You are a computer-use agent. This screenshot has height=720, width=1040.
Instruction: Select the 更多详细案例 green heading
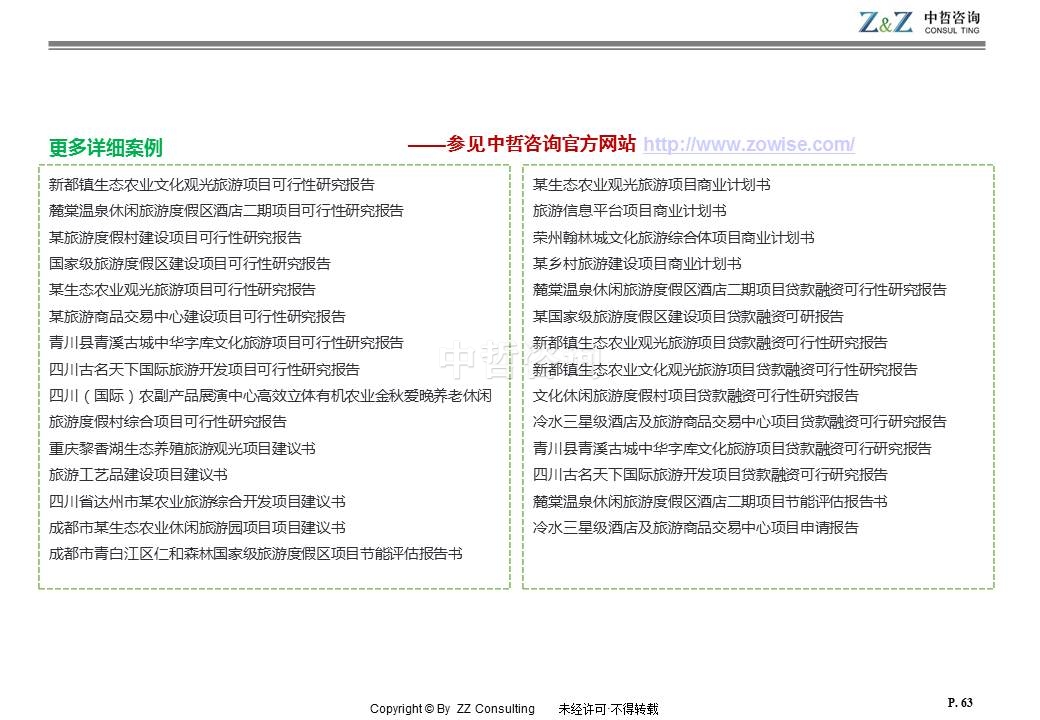coord(105,148)
